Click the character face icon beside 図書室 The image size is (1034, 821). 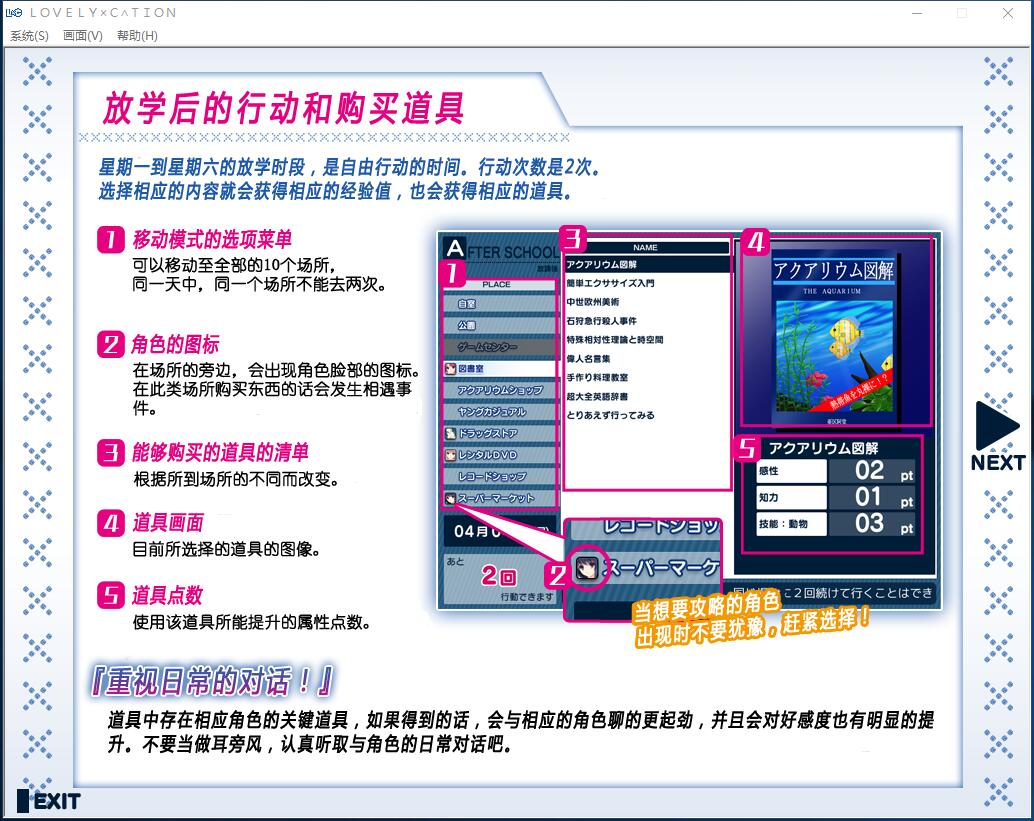click(x=450, y=369)
